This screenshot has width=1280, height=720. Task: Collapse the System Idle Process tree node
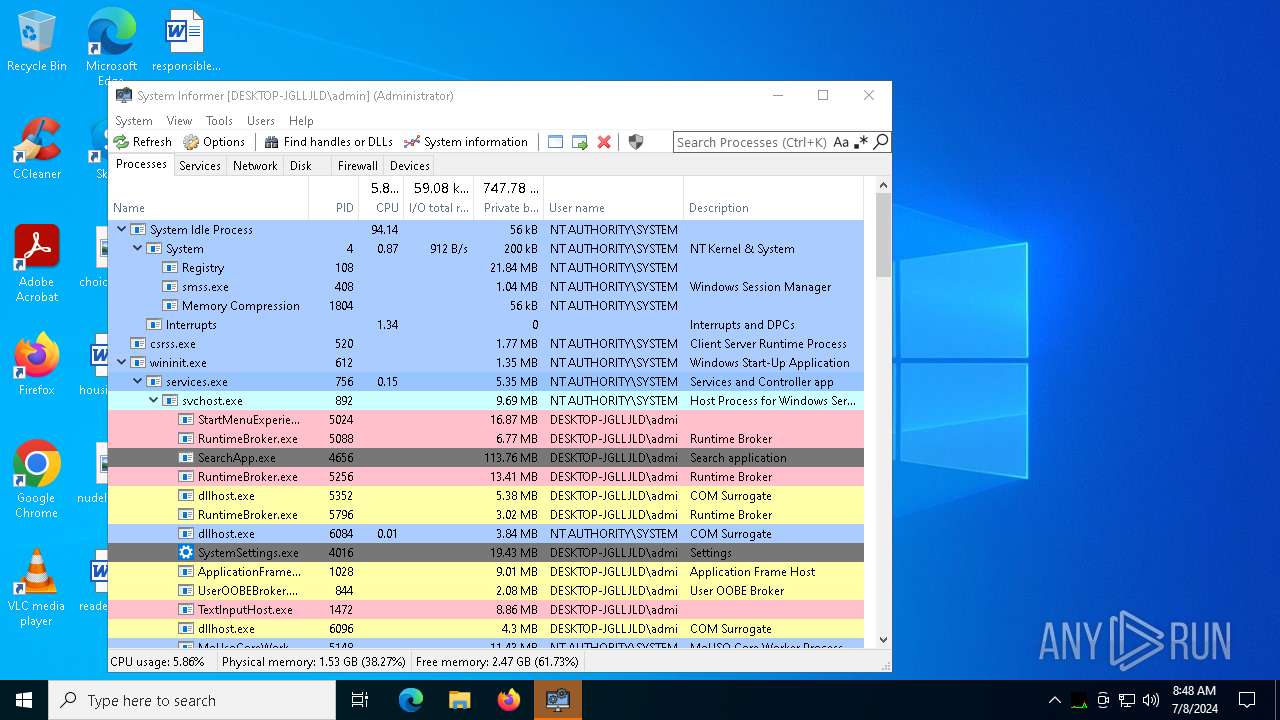[x=122, y=230]
